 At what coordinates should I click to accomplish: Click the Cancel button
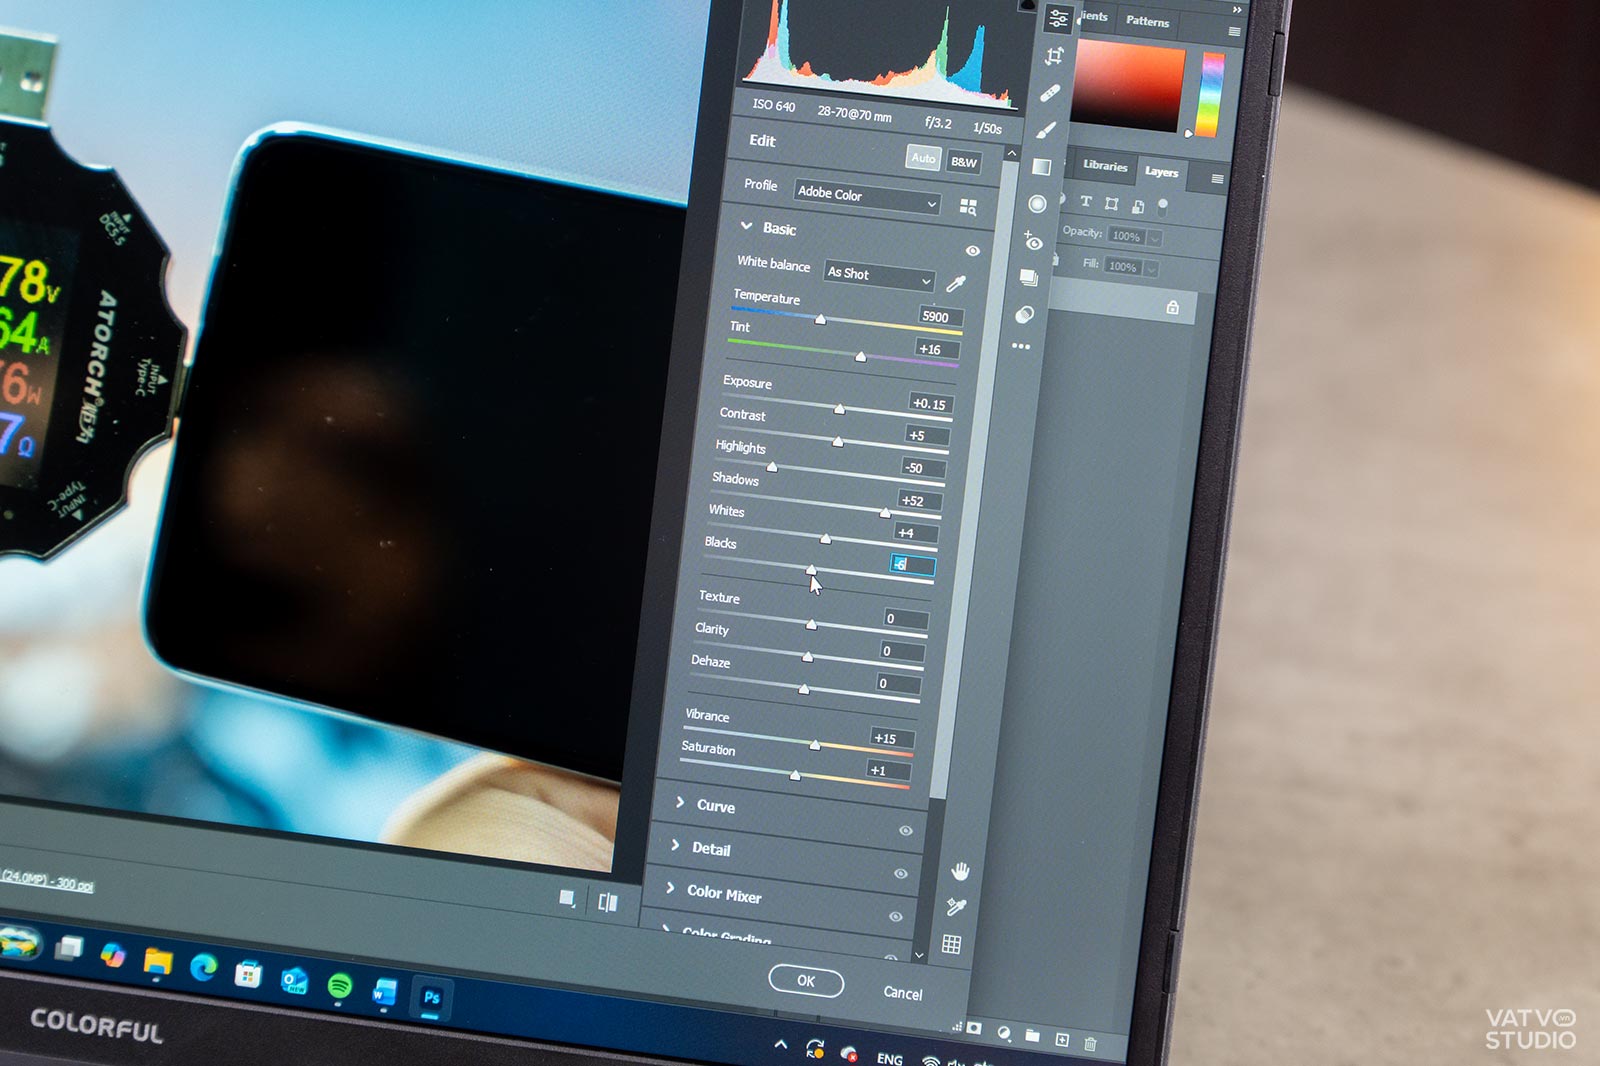click(x=903, y=993)
